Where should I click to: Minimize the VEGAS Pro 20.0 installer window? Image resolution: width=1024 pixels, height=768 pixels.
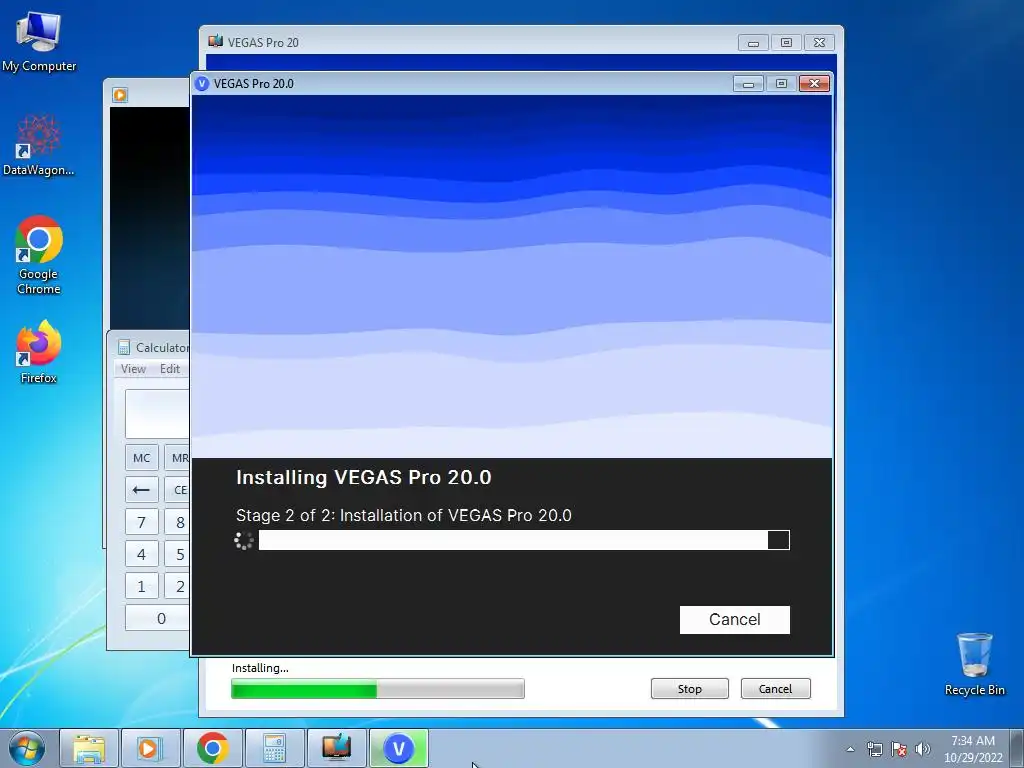(x=748, y=84)
